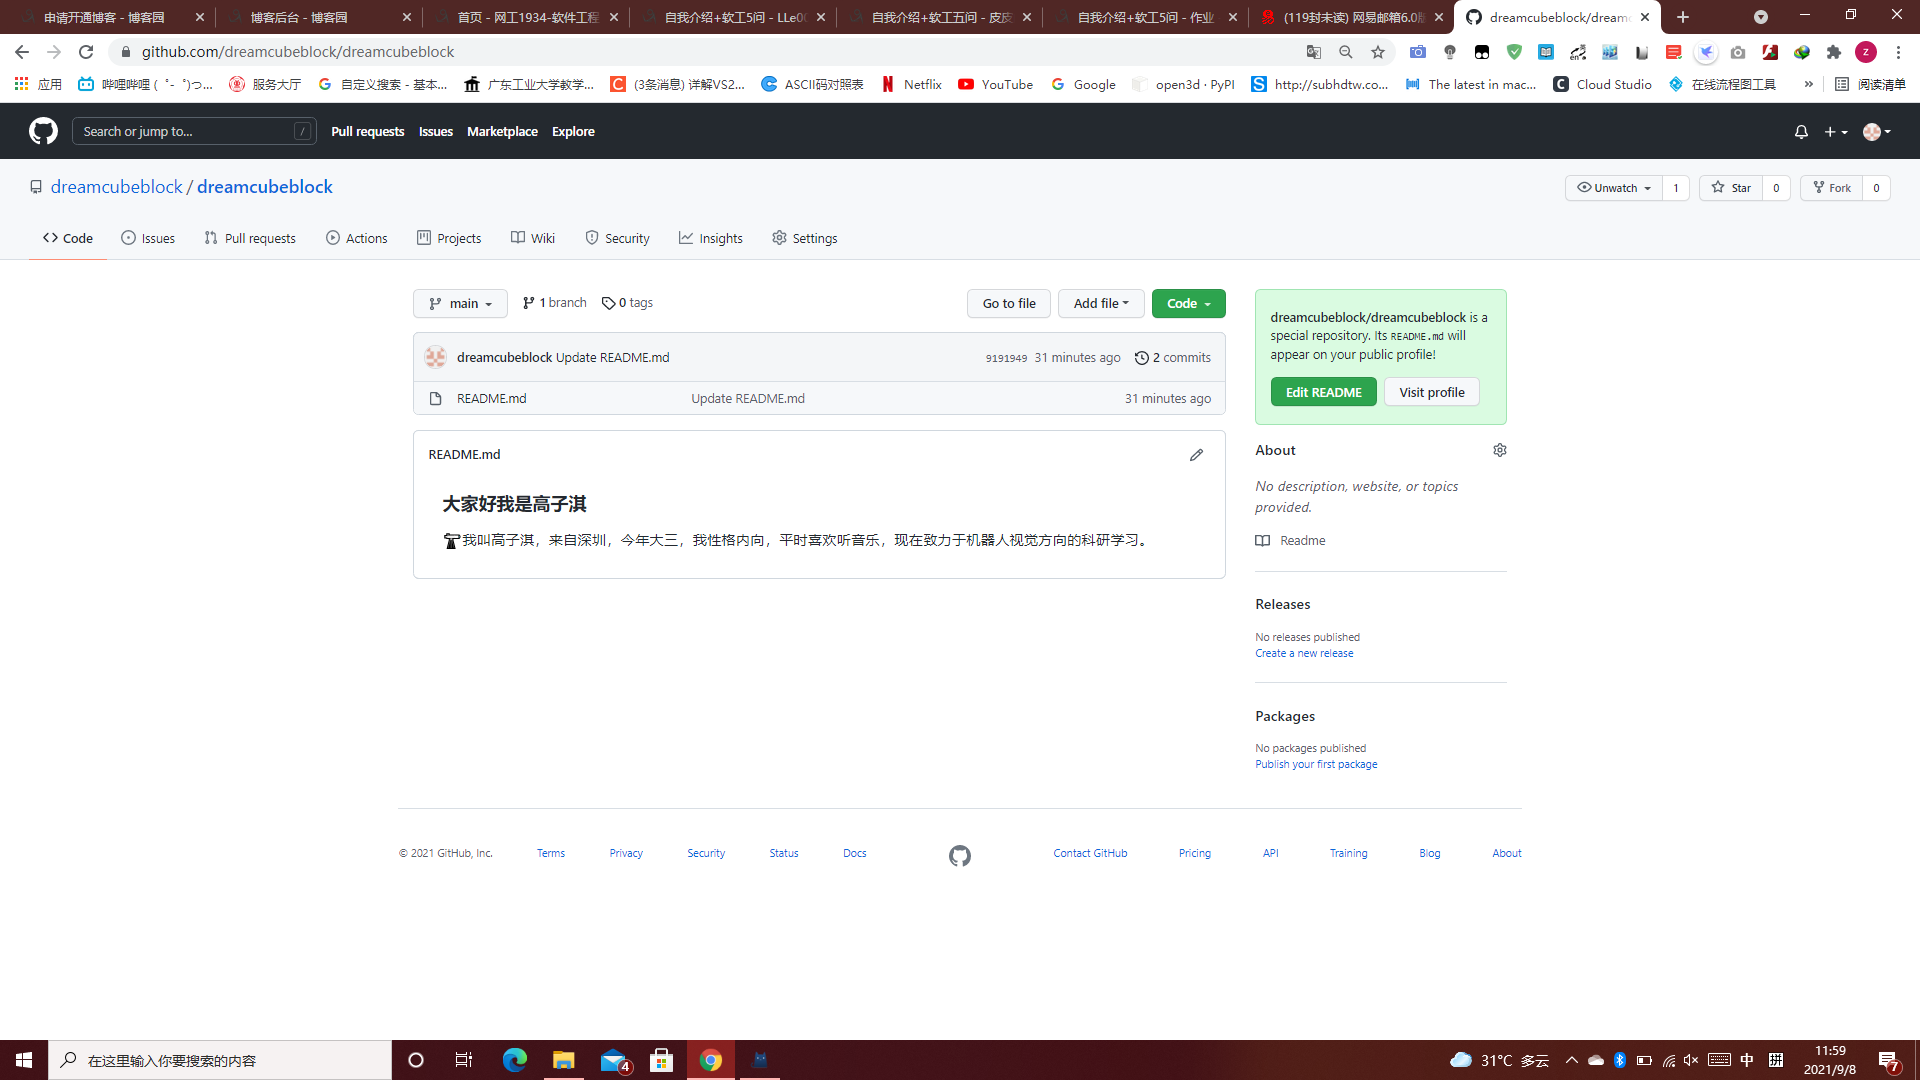Open the green Code dropdown

click(x=1188, y=304)
